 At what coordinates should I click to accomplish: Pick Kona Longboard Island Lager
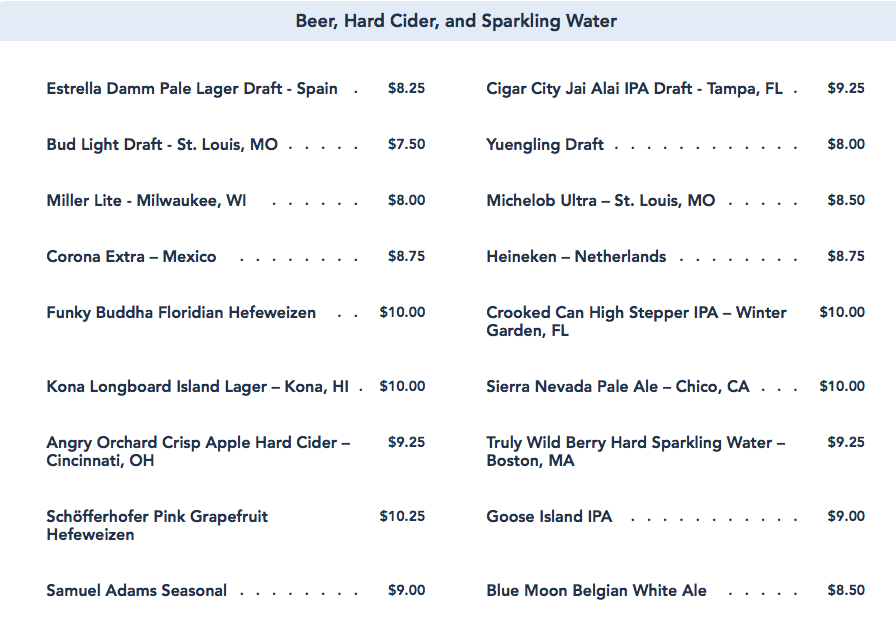pos(198,386)
